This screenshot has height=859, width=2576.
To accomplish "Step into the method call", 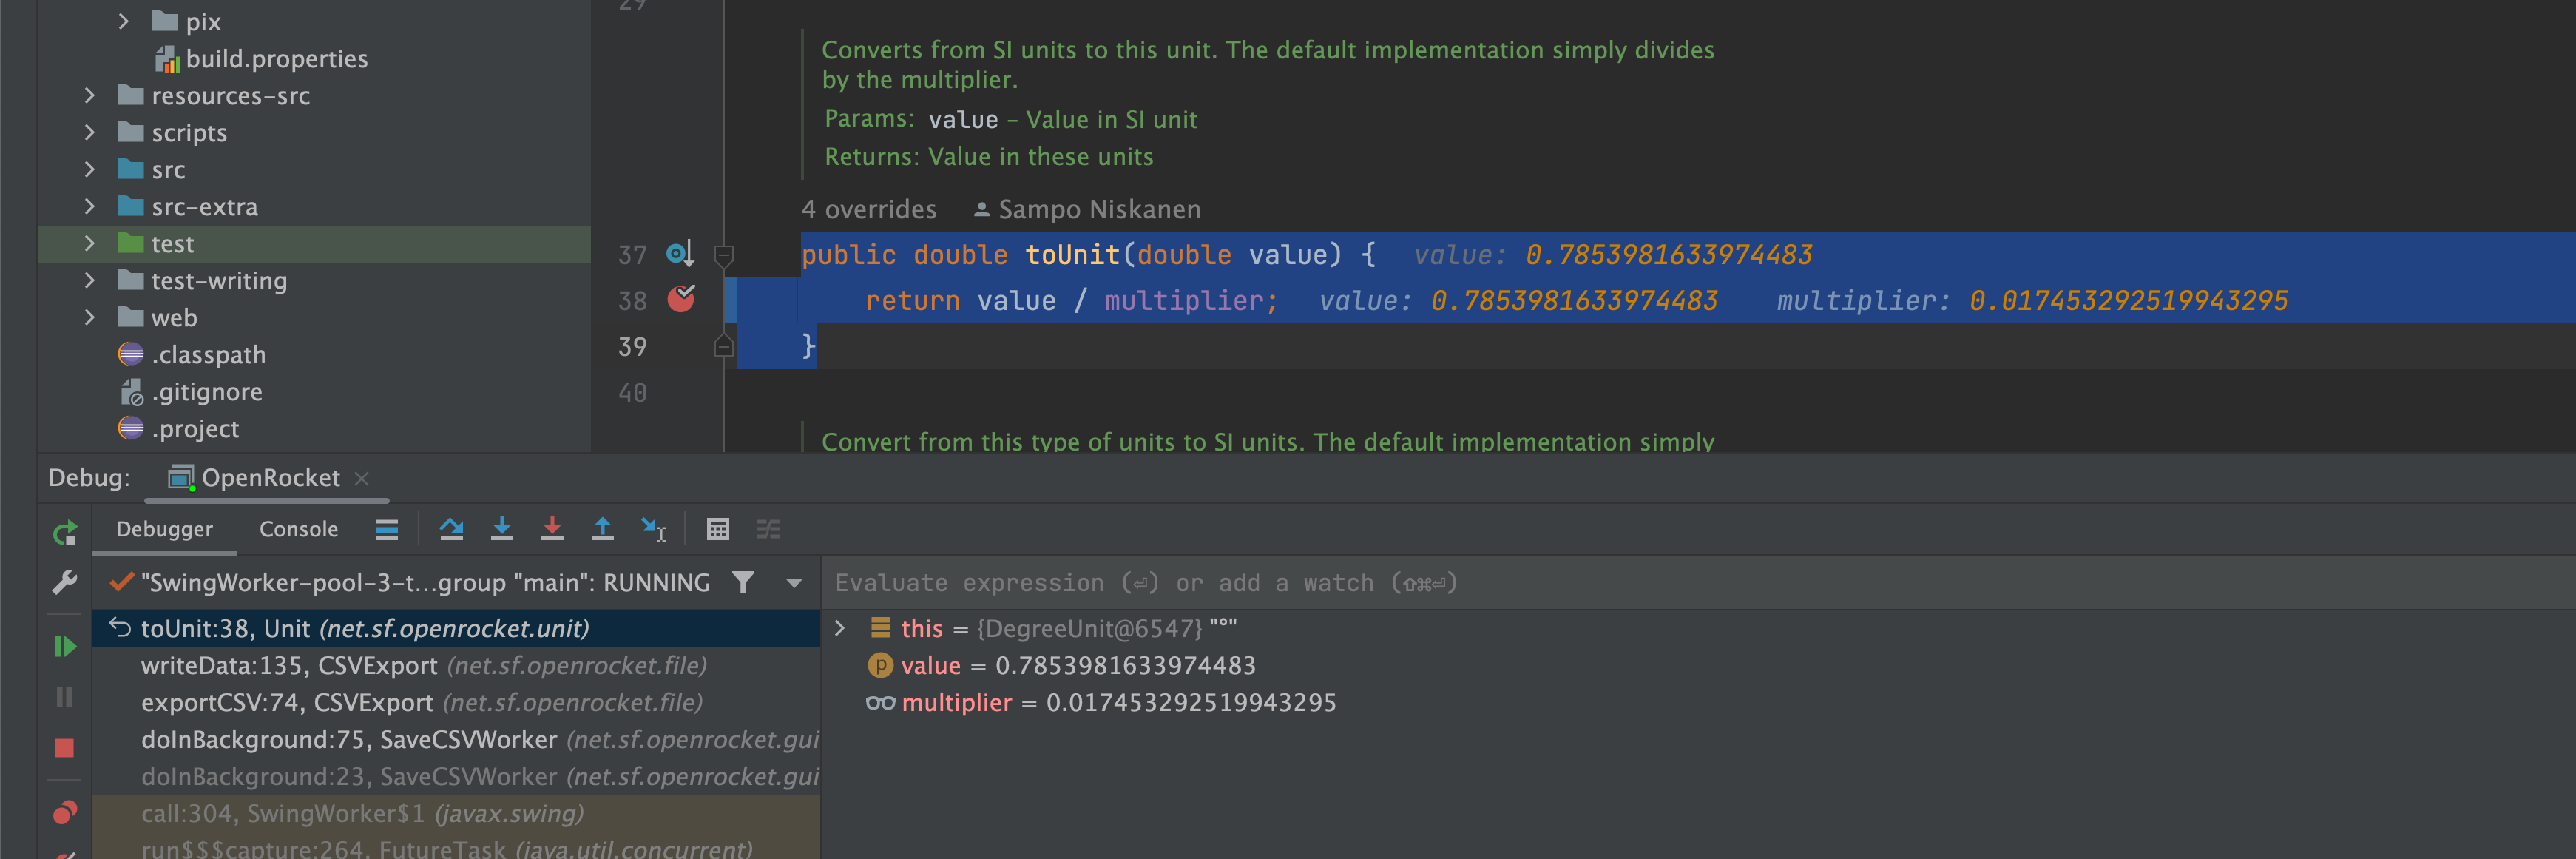I will tap(503, 529).
